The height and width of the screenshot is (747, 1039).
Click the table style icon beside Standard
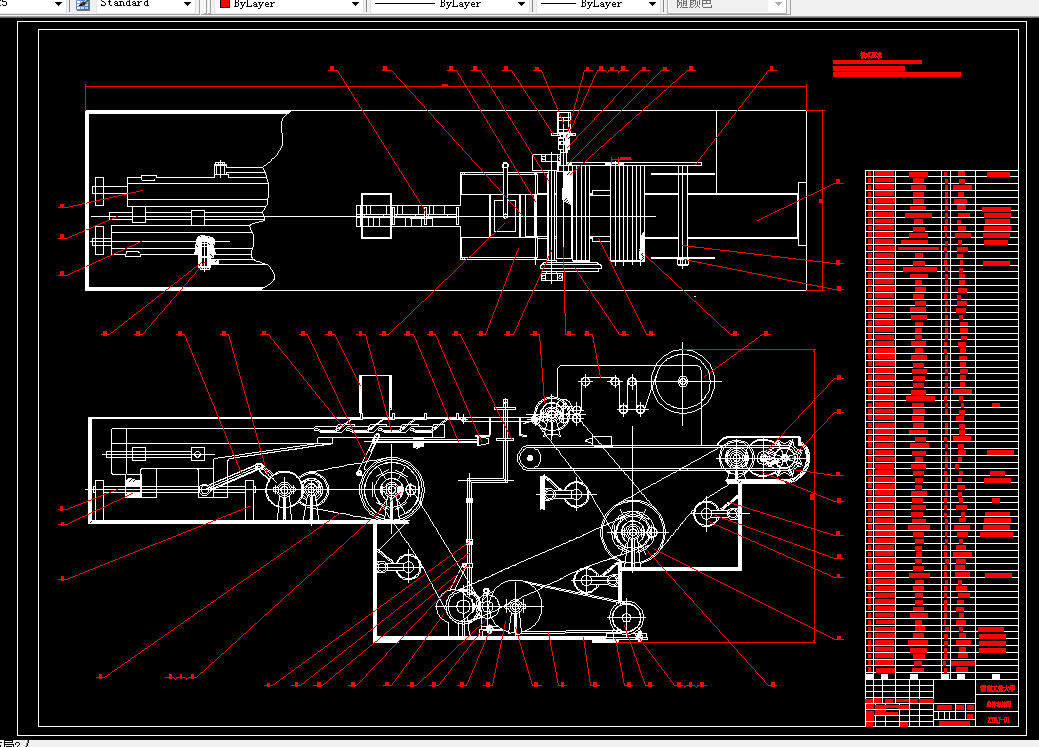click(x=83, y=5)
